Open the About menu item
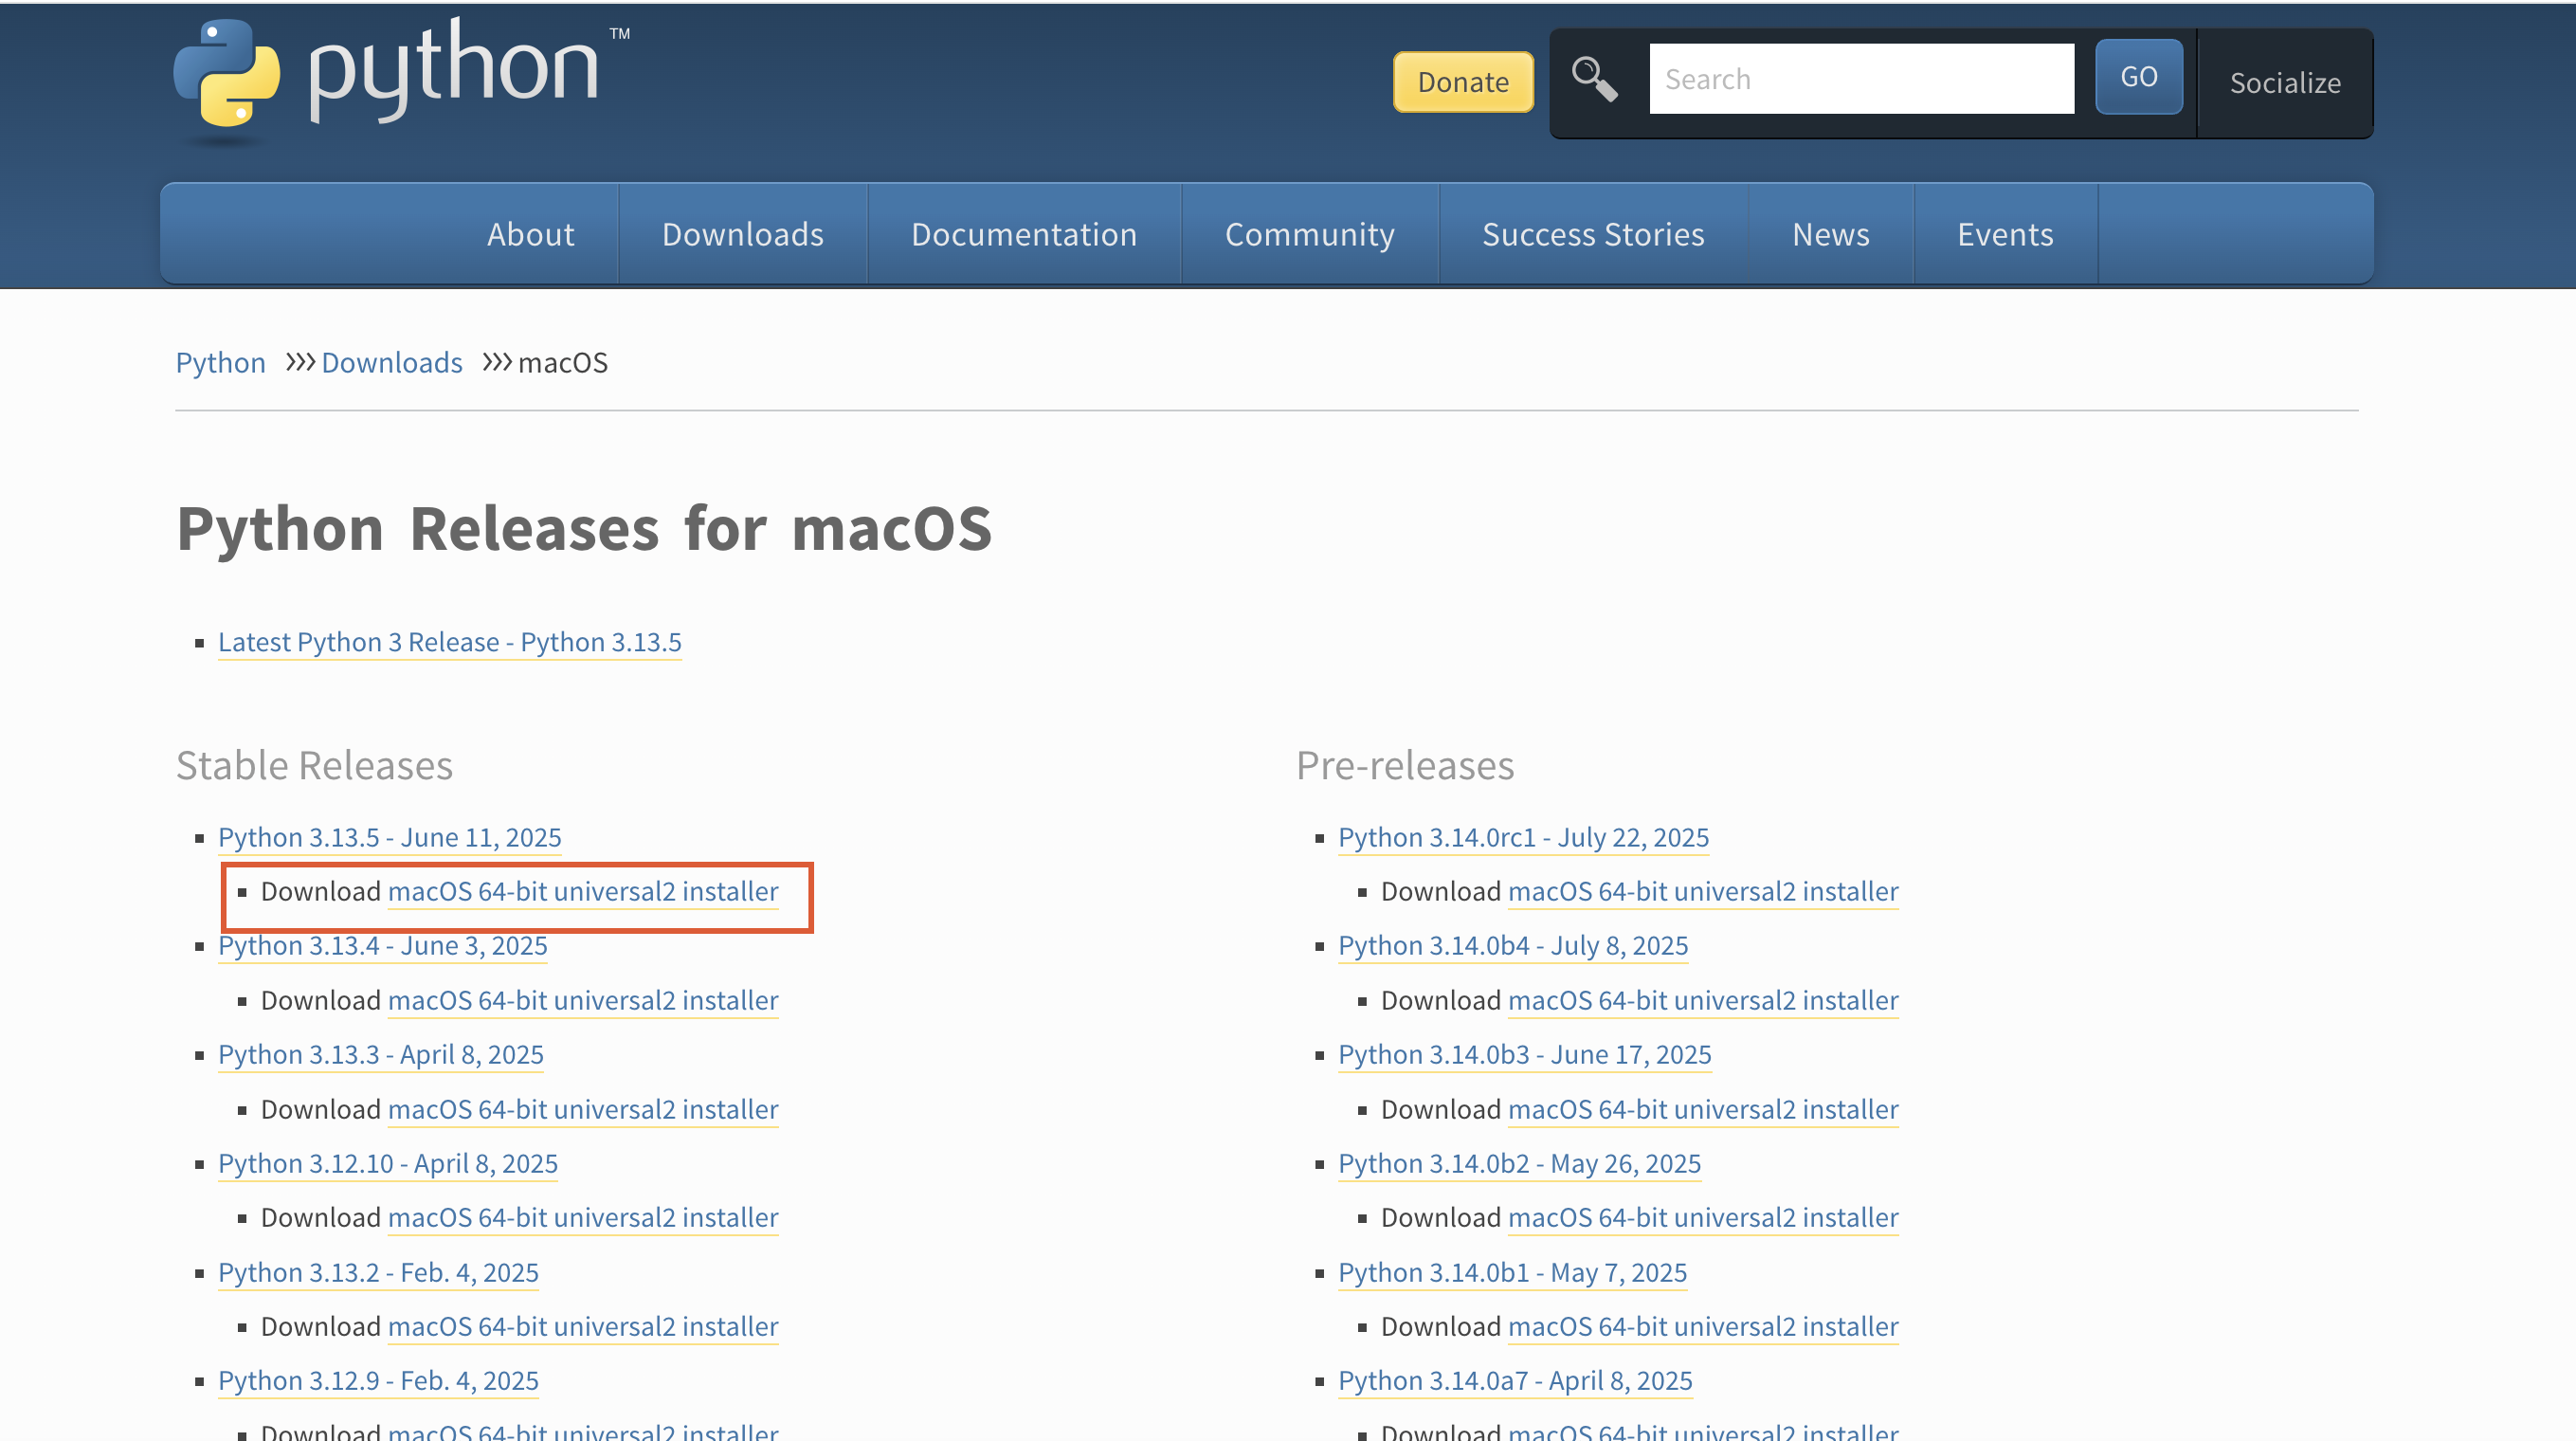Image resolution: width=2576 pixels, height=1441 pixels. point(530,234)
